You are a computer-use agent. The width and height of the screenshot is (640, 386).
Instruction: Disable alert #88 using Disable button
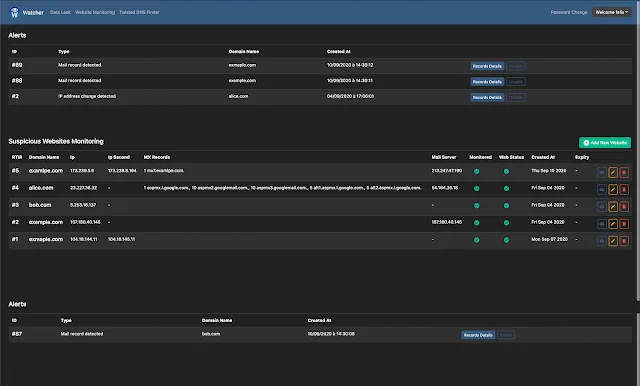[x=516, y=82]
